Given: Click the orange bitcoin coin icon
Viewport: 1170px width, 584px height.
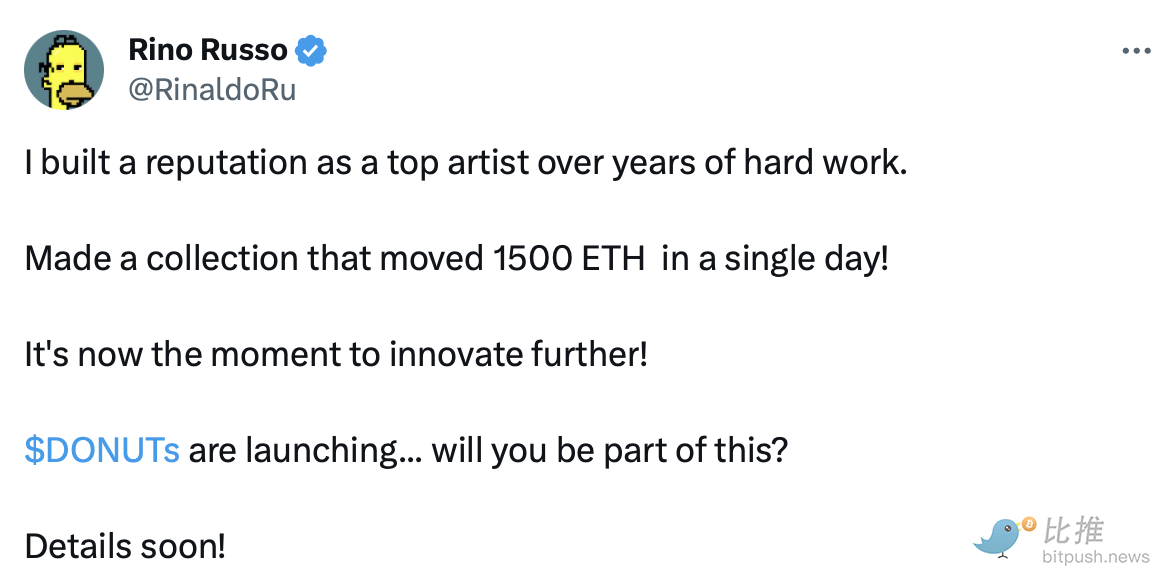Looking at the screenshot, I should point(1030,525).
